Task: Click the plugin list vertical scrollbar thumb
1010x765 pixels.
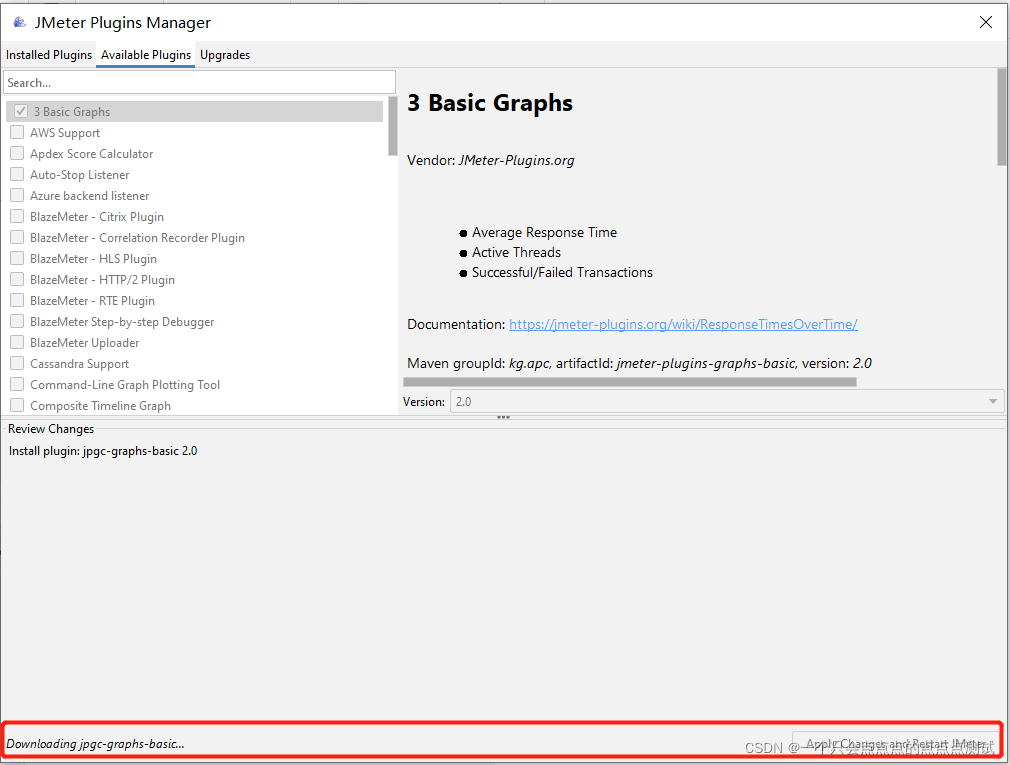Action: (x=393, y=126)
